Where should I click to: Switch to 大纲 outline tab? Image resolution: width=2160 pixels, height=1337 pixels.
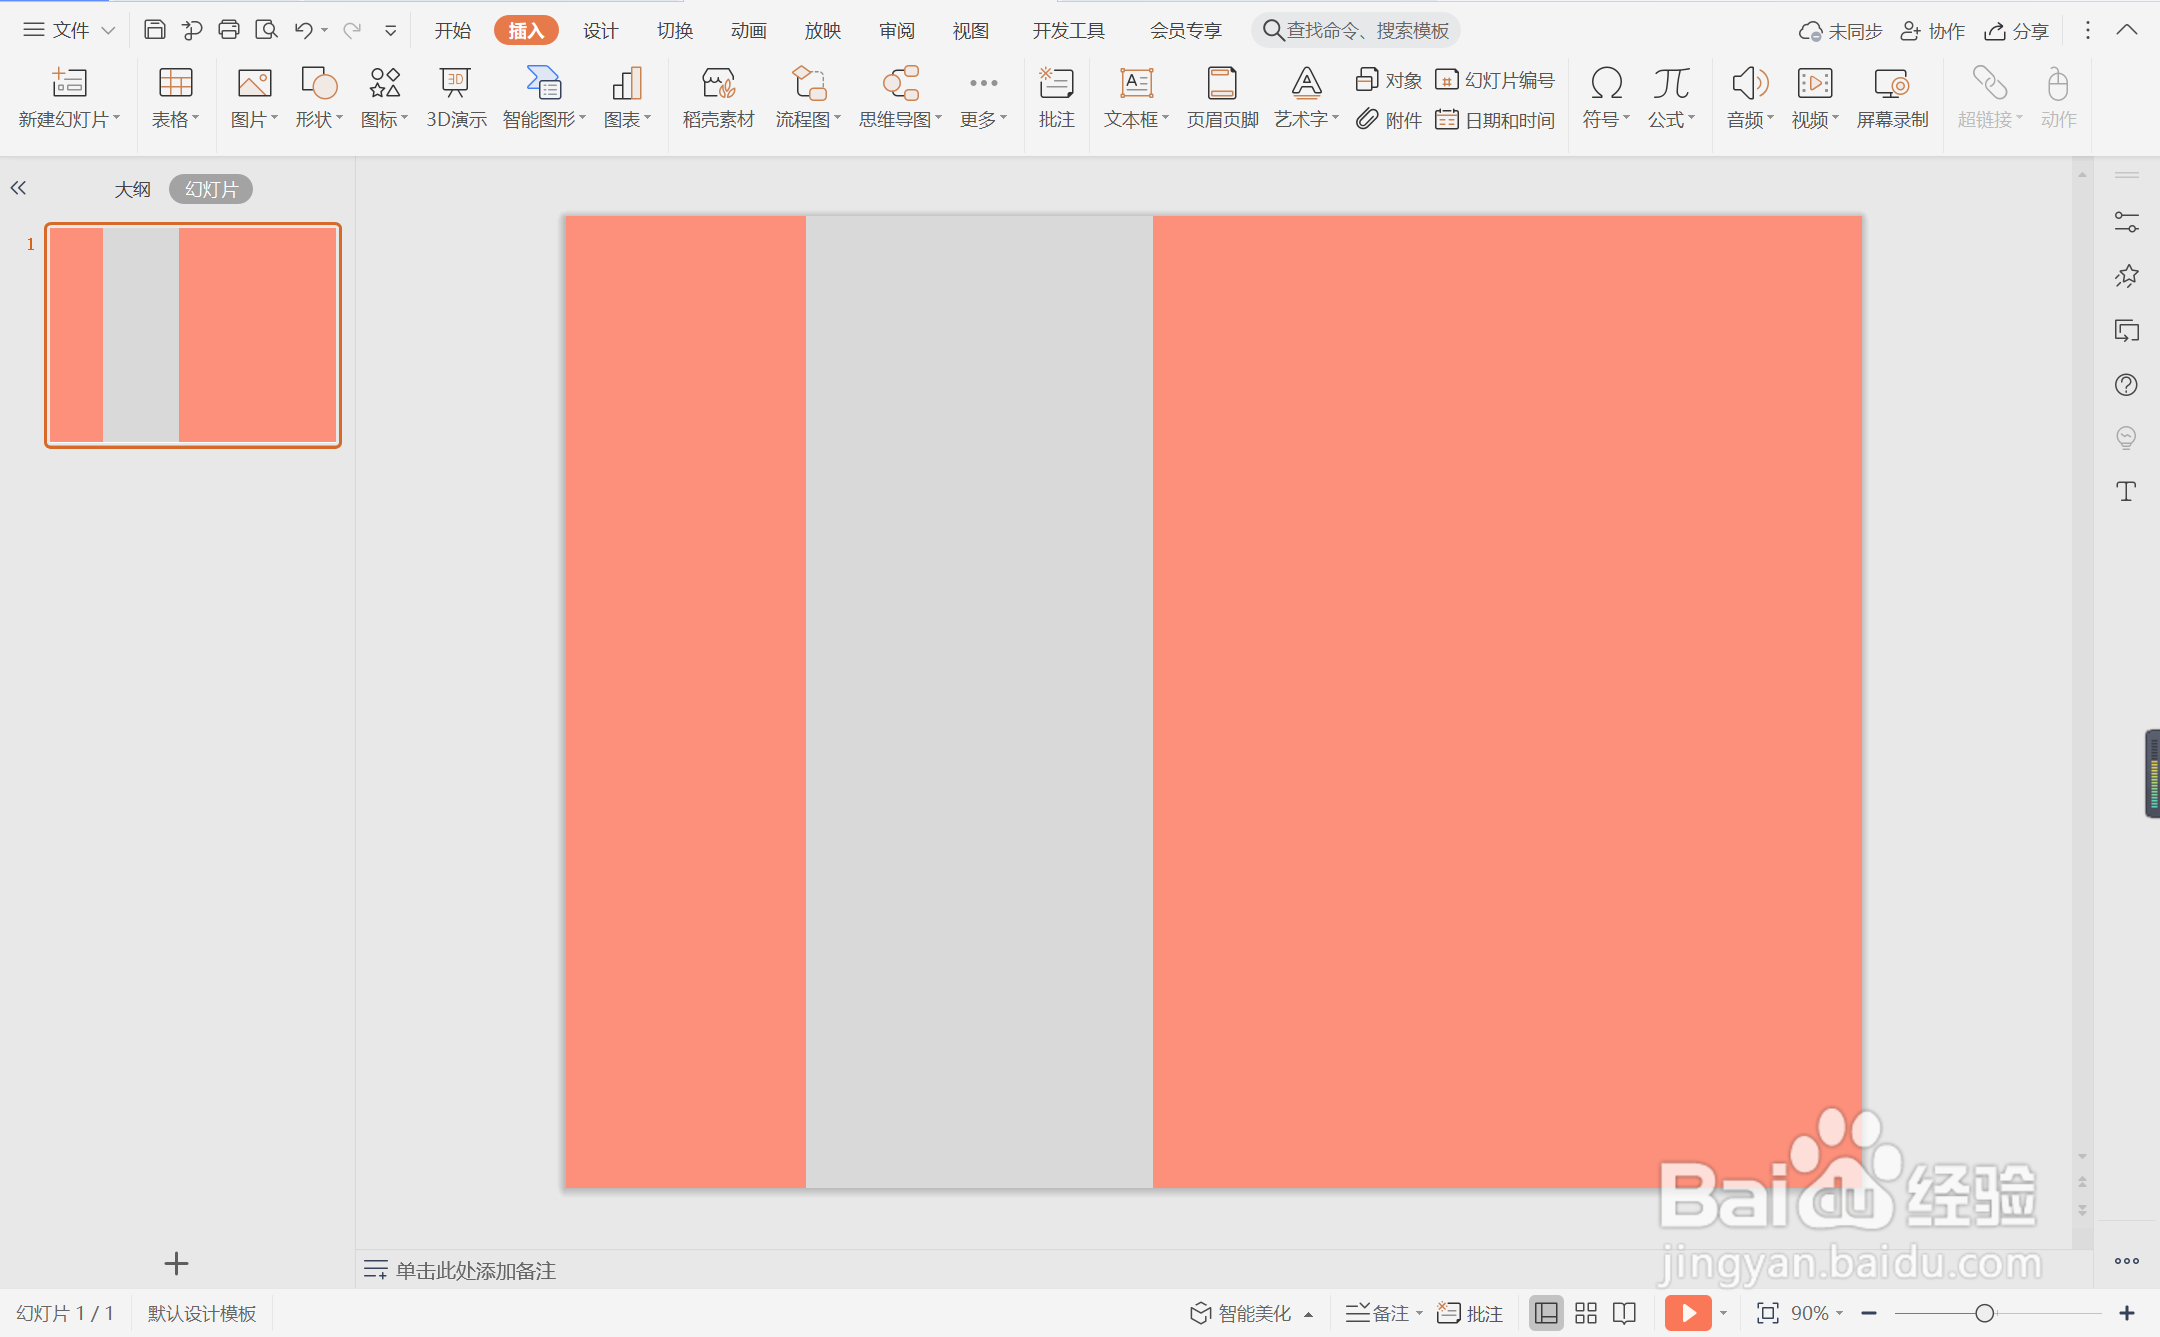pos(132,189)
